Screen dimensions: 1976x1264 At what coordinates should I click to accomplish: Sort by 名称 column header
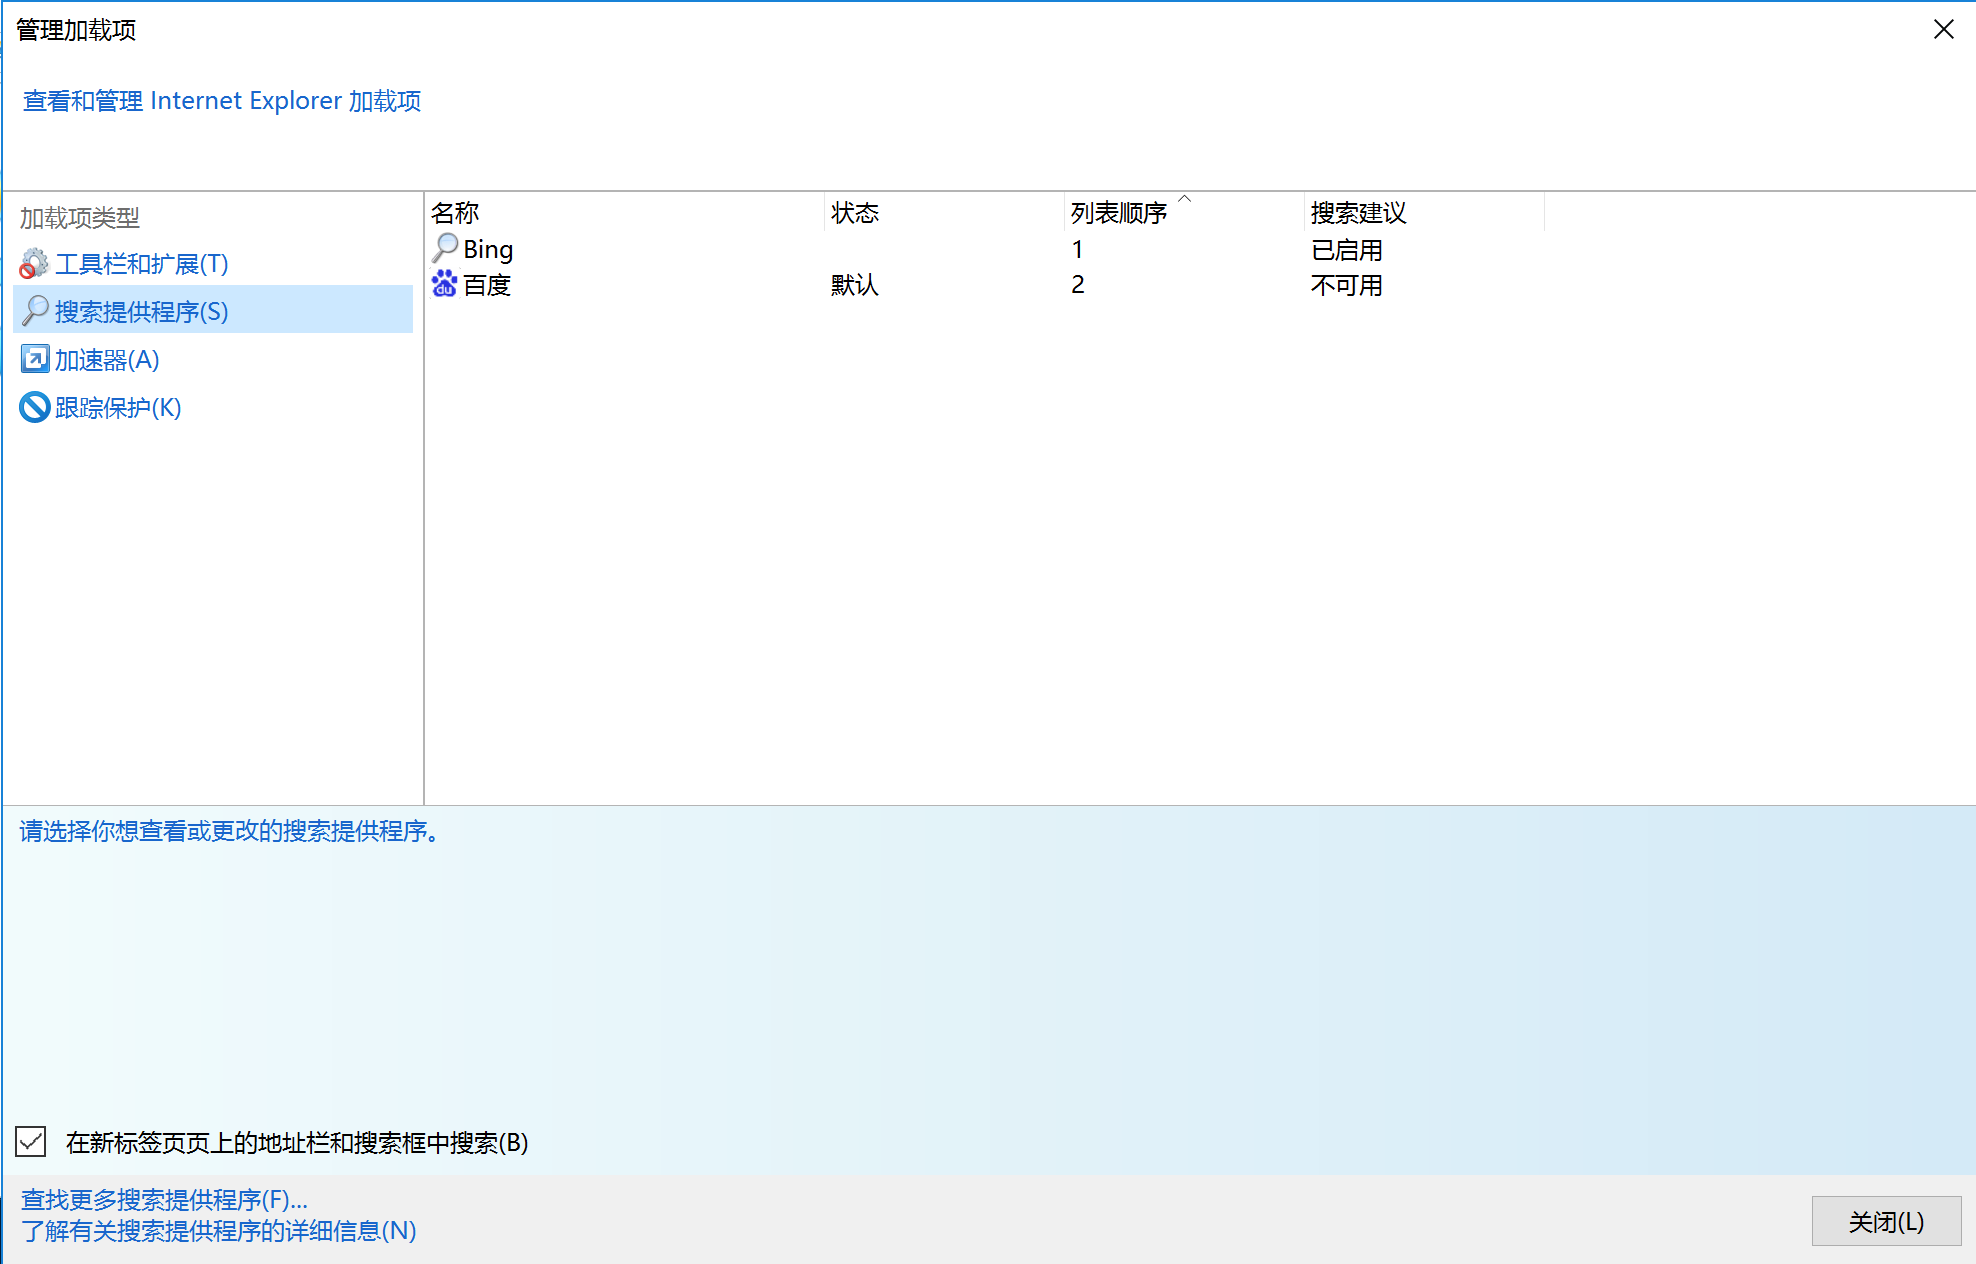455,213
